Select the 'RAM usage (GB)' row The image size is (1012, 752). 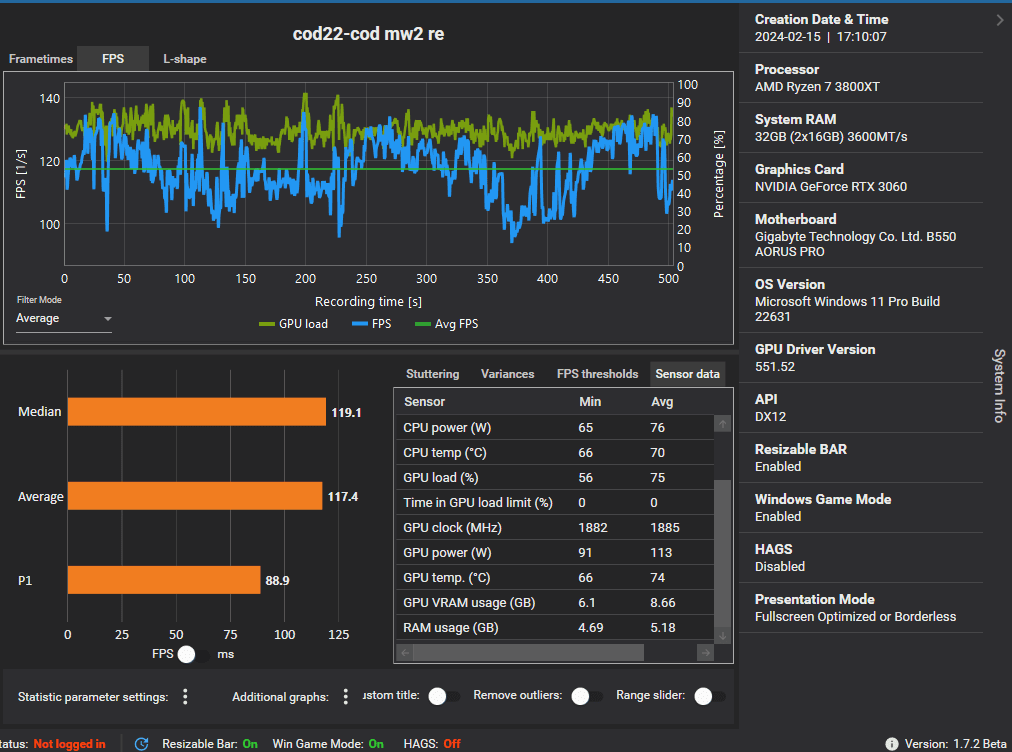pyautogui.click(x=555, y=627)
